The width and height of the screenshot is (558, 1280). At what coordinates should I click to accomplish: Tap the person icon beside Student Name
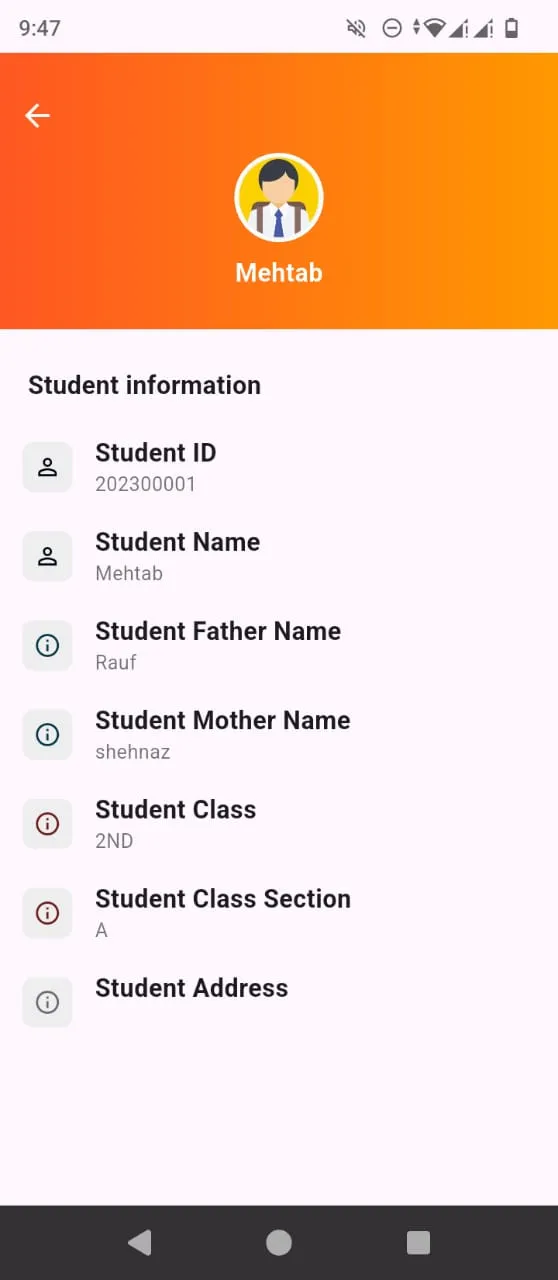coord(47,556)
